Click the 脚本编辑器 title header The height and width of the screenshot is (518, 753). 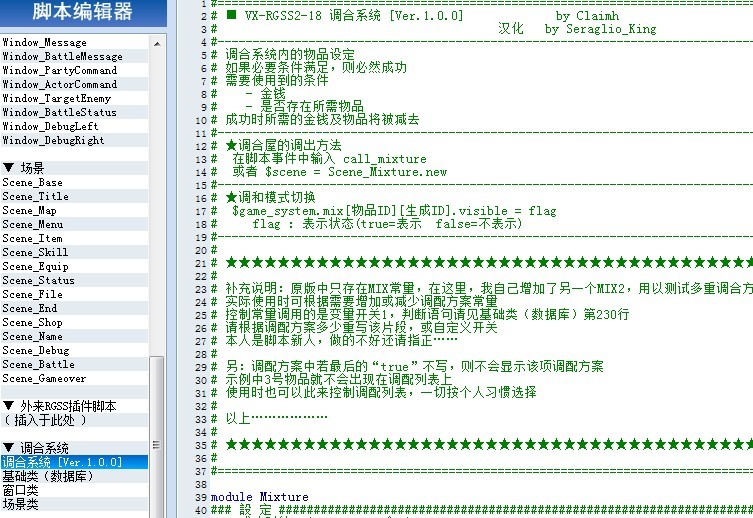[83, 12]
